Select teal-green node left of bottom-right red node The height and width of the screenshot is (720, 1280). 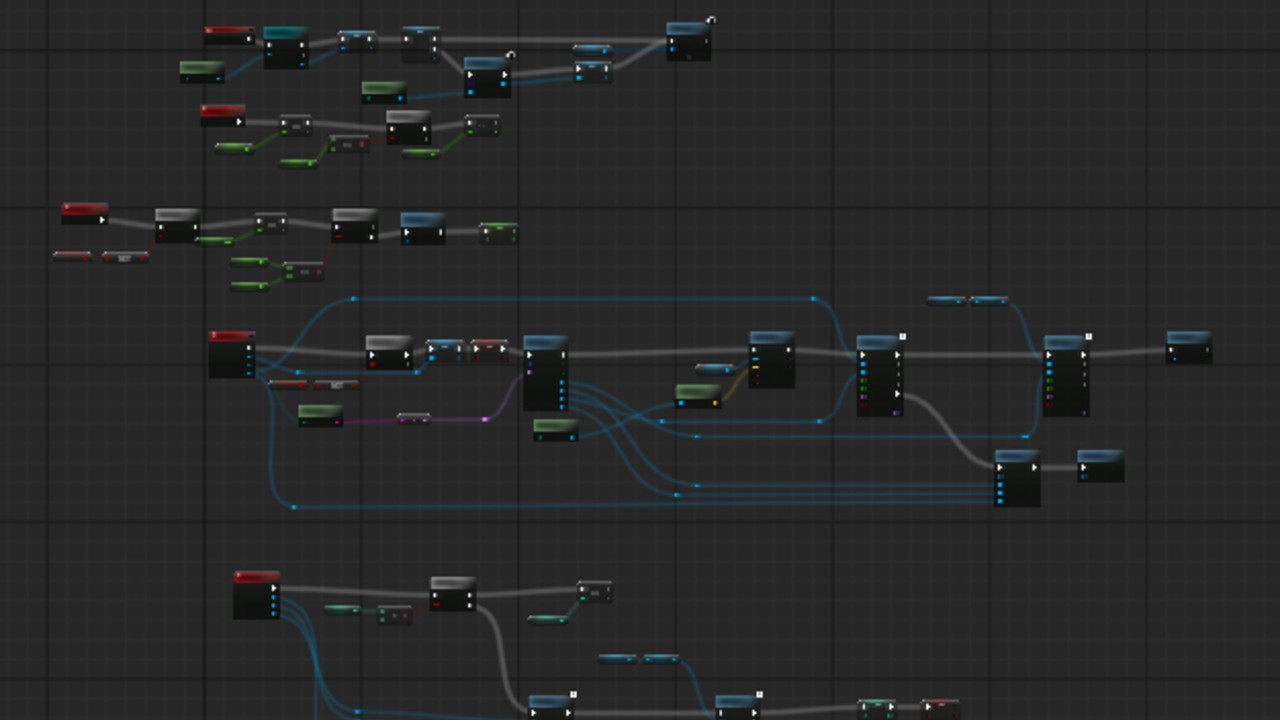[876, 708]
